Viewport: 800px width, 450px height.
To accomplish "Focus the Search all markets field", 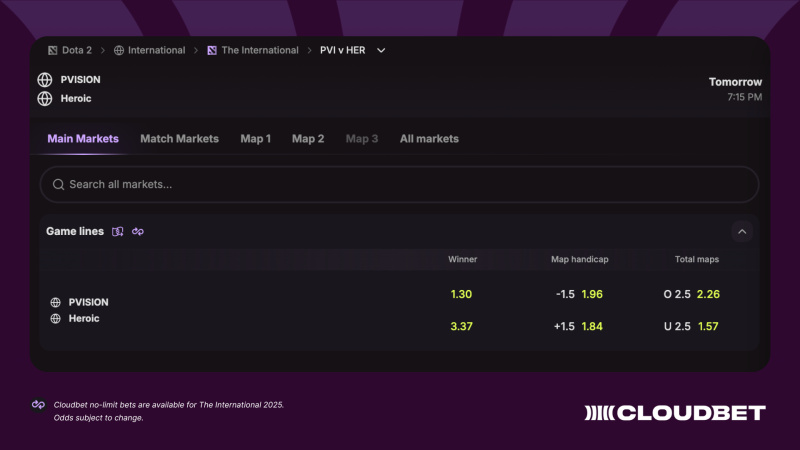I will point(400,185).
